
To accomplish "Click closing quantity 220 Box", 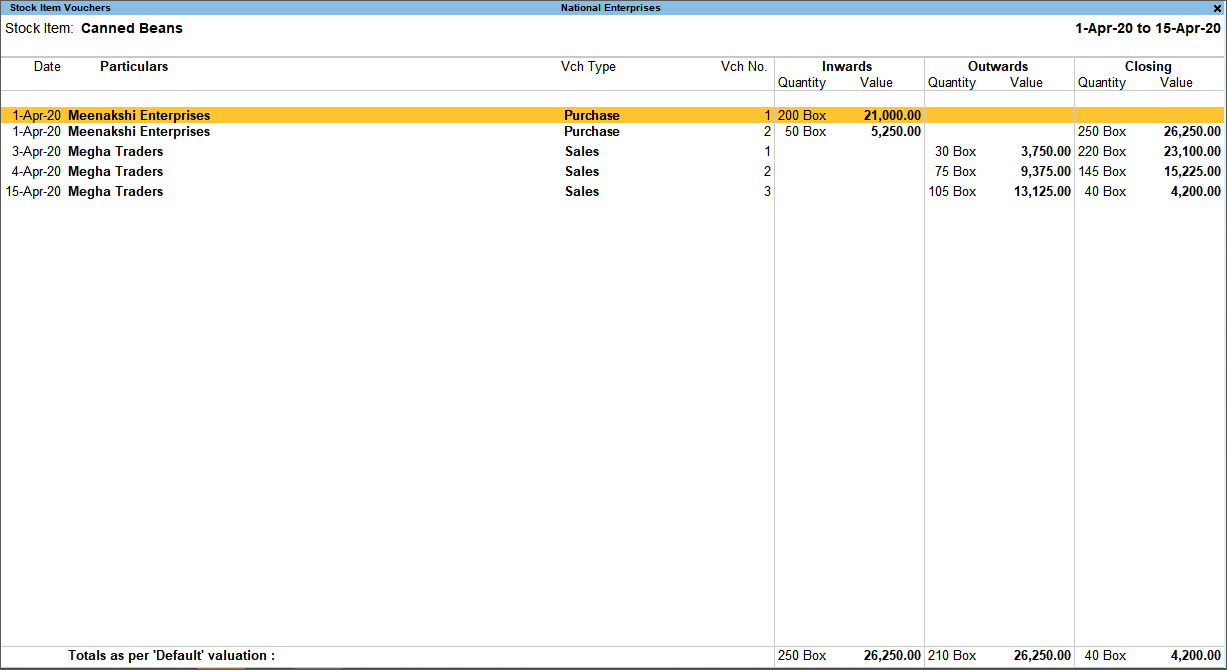I will 1102,152.
